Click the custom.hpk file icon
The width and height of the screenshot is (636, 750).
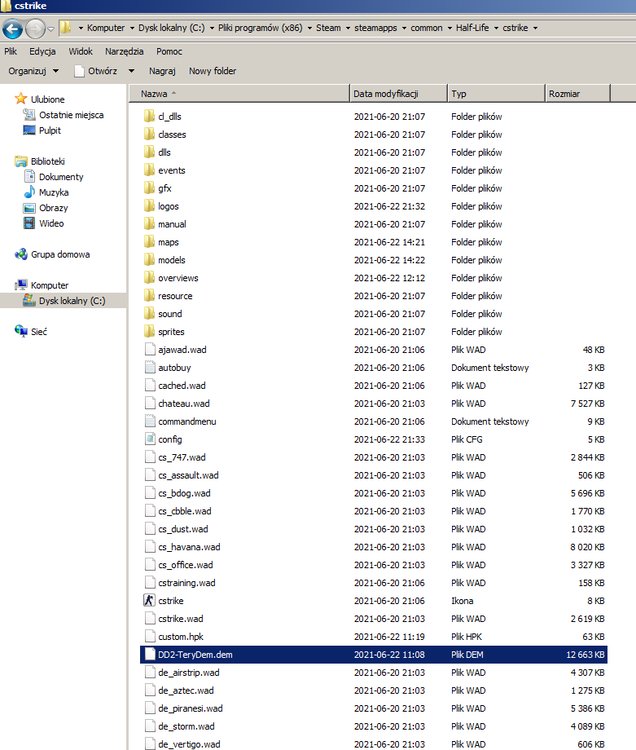(150, 637)
